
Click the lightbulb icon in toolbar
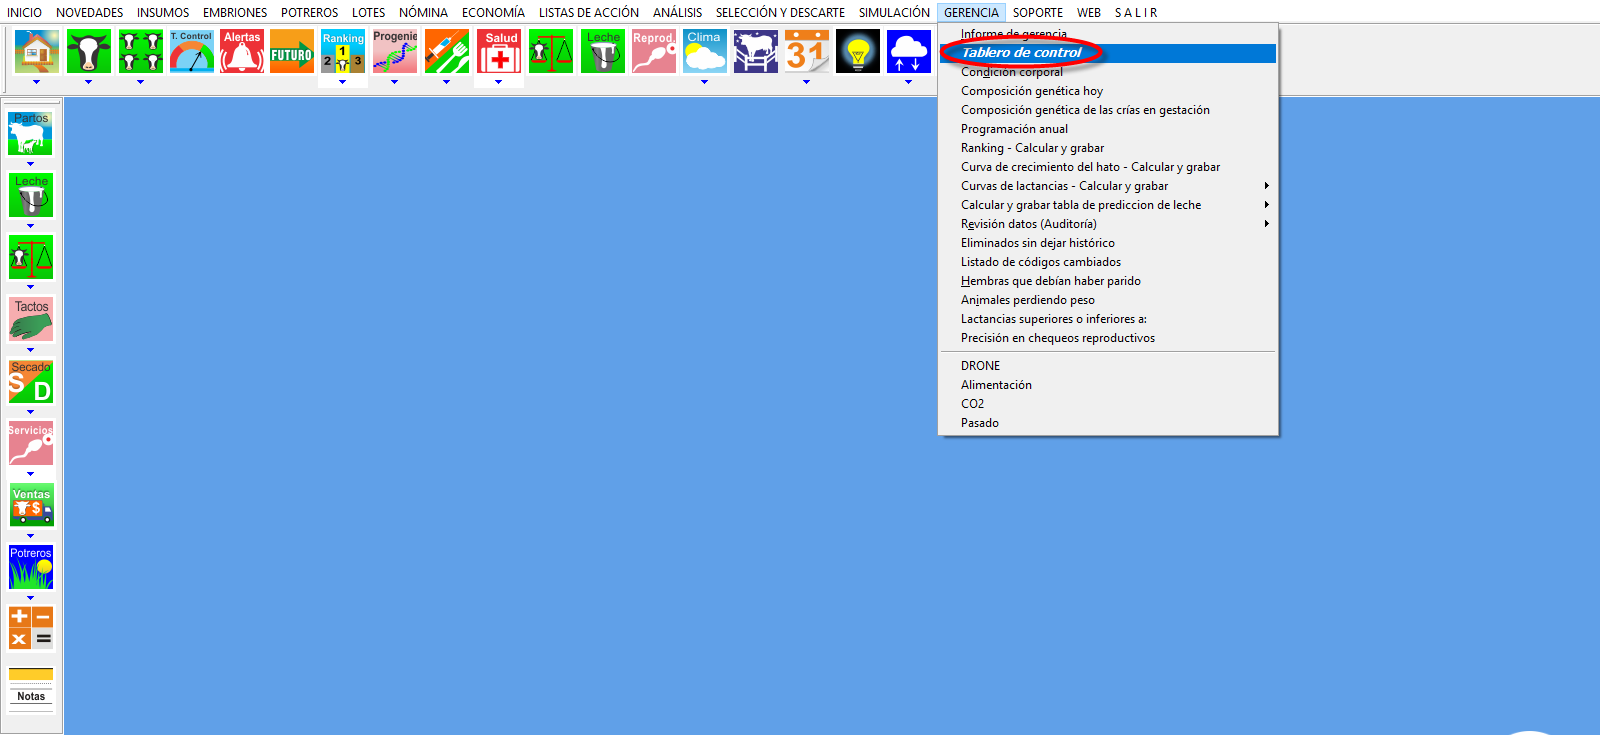857,51
